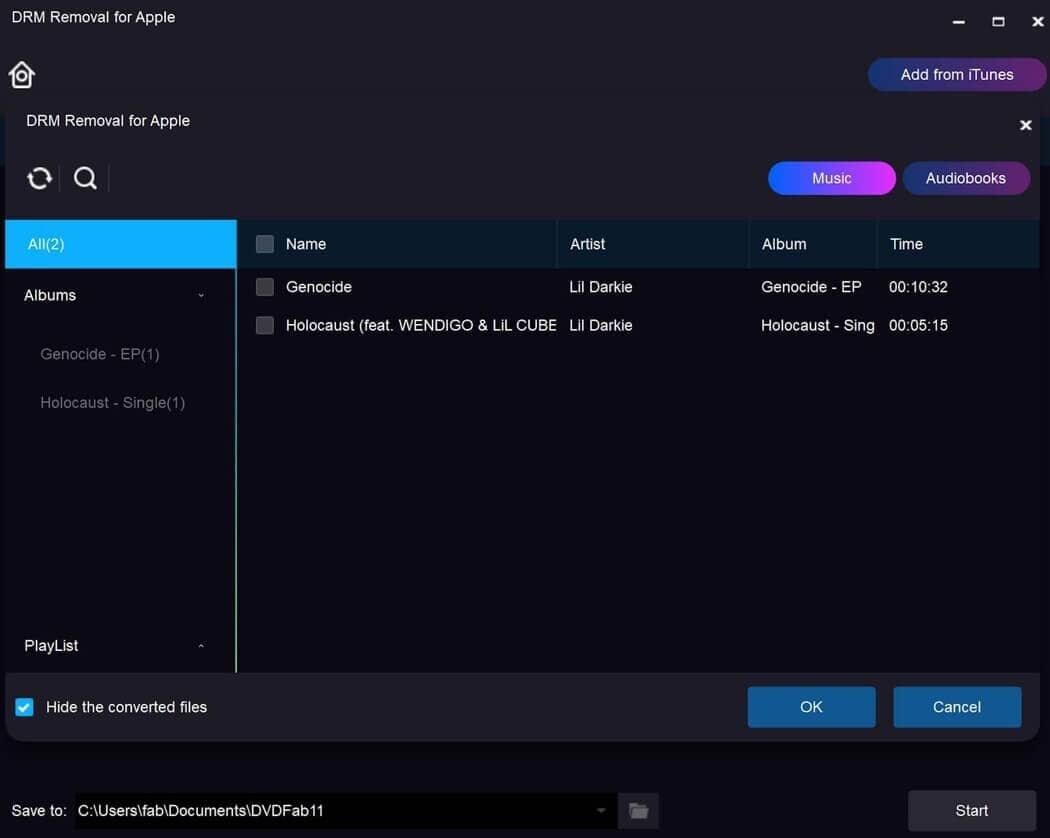Sort by the Time column header

coord(906,244)
